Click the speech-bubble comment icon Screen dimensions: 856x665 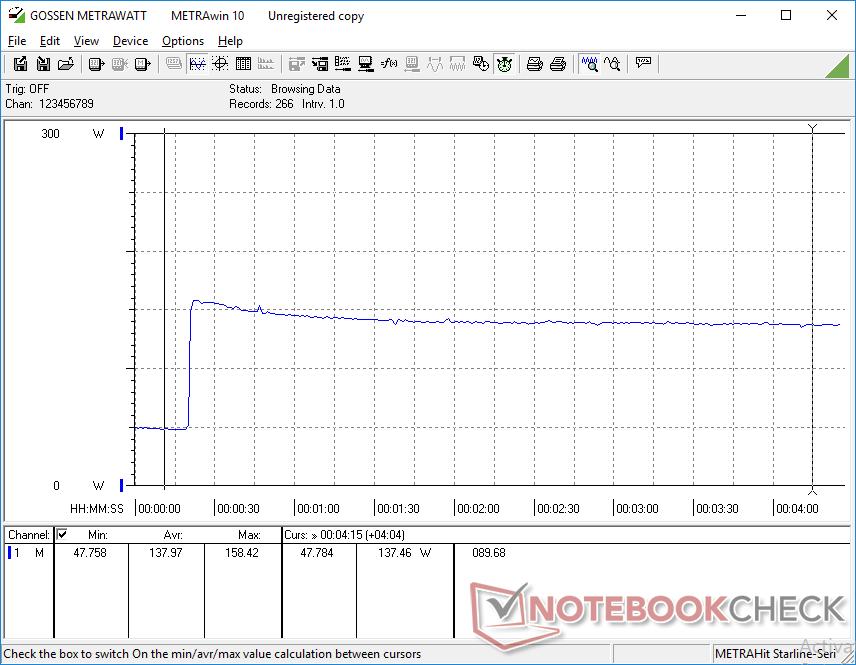point(643,64)
